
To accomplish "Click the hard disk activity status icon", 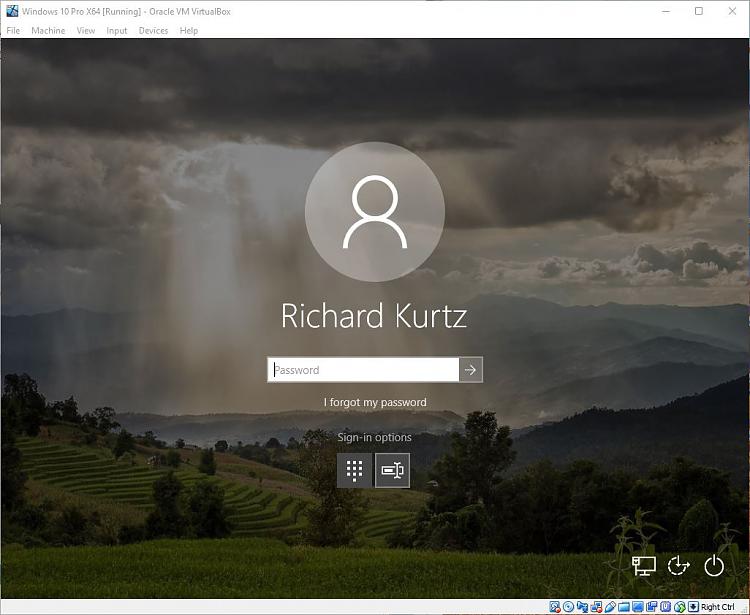I will click(555, 607).
